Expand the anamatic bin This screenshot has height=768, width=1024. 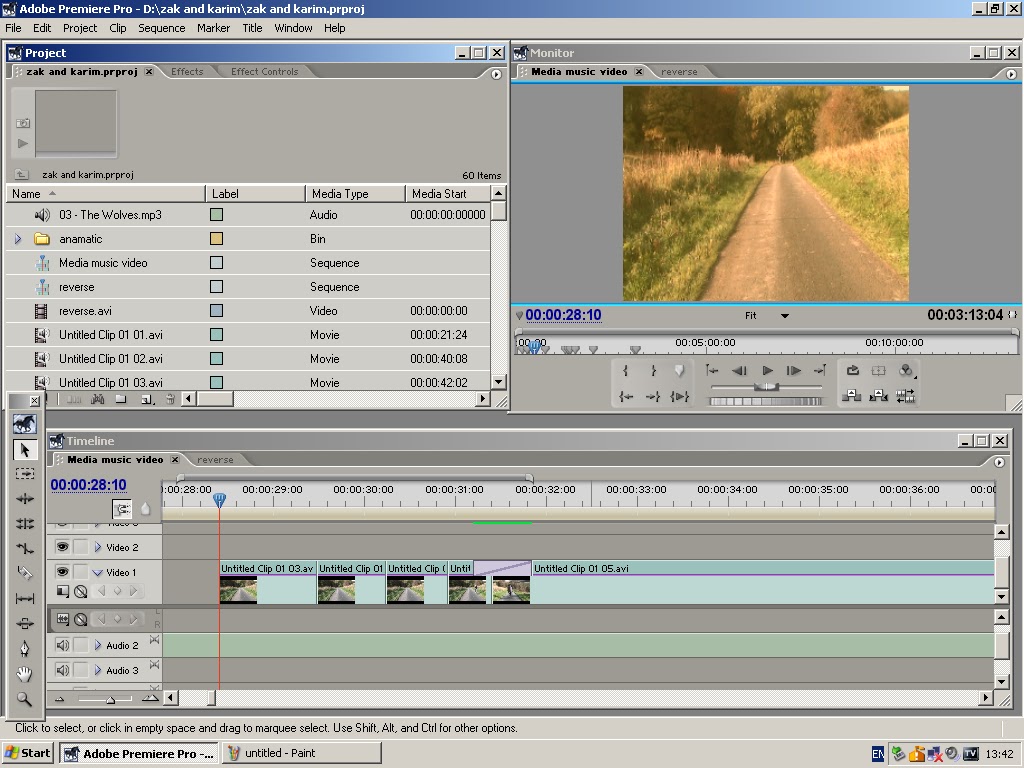click(x=18, y=239)
